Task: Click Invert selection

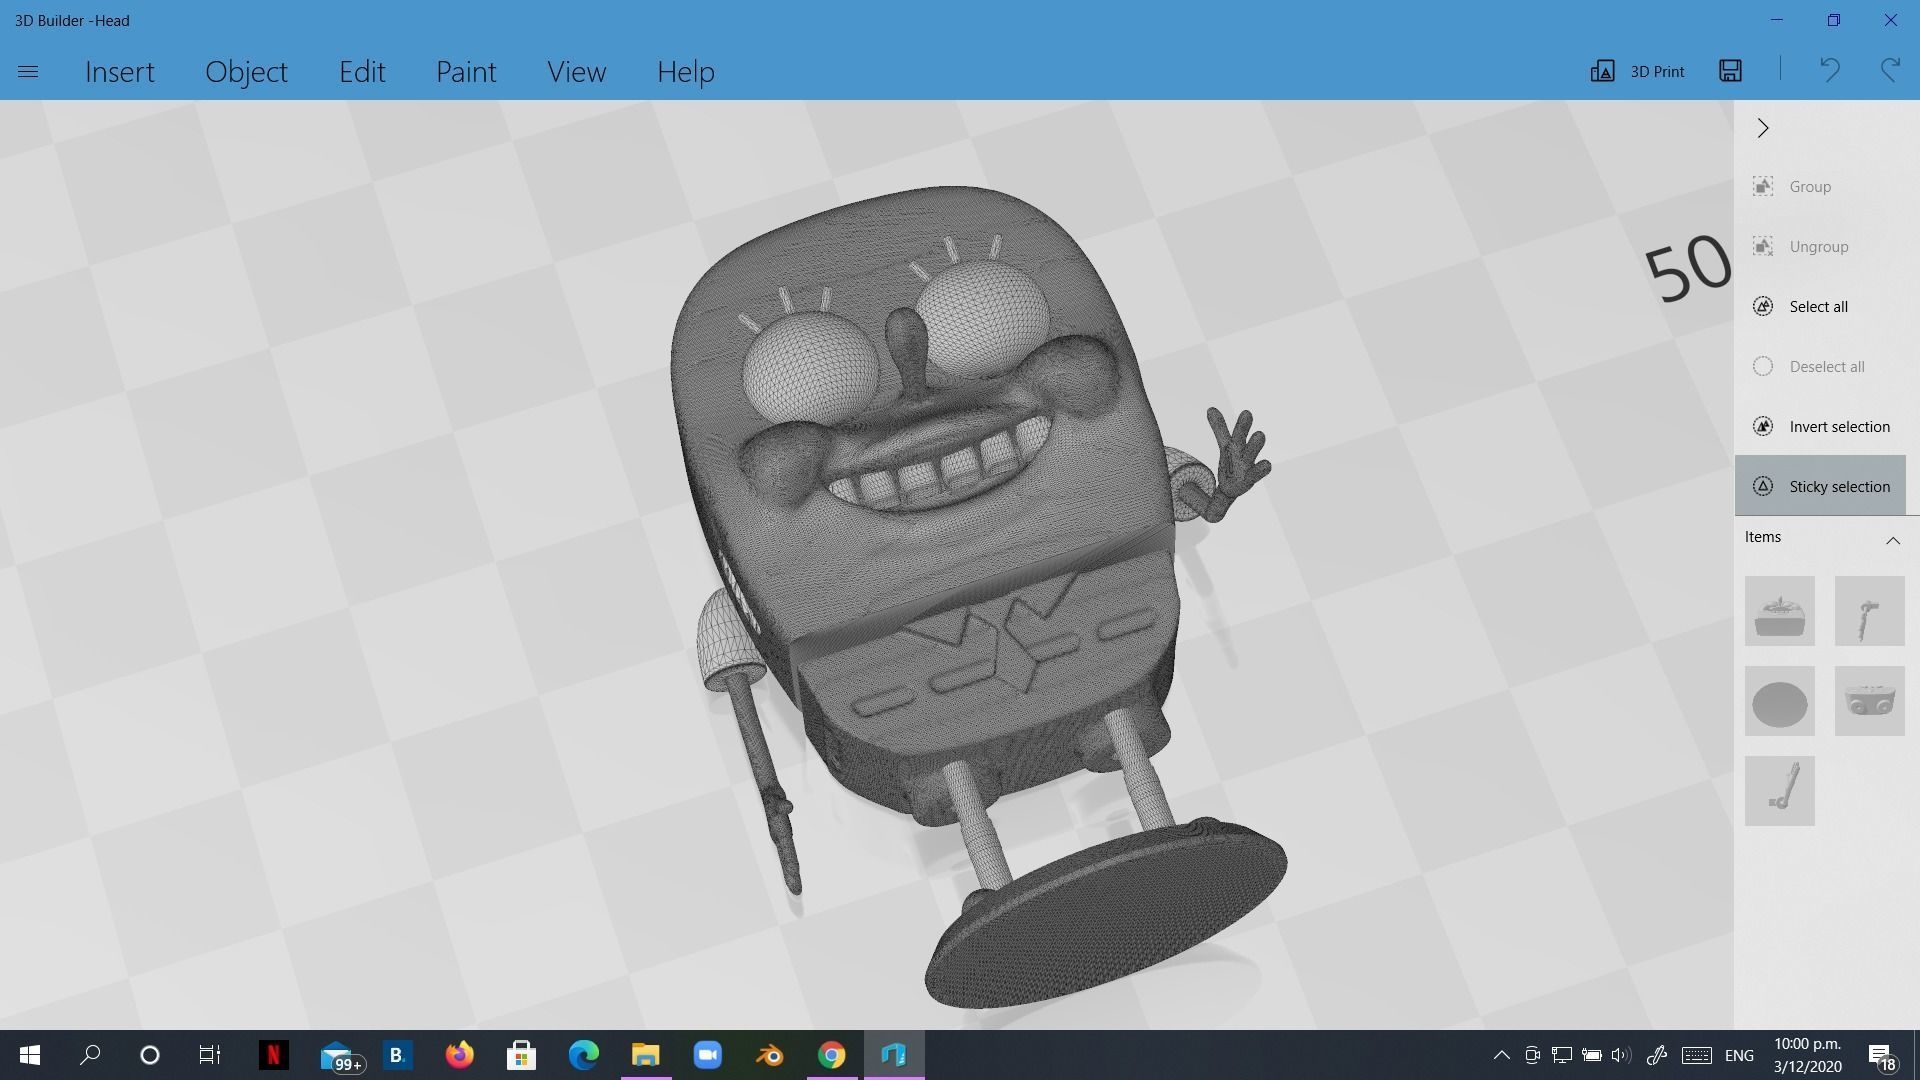Action: click(x=1820, y=427)
